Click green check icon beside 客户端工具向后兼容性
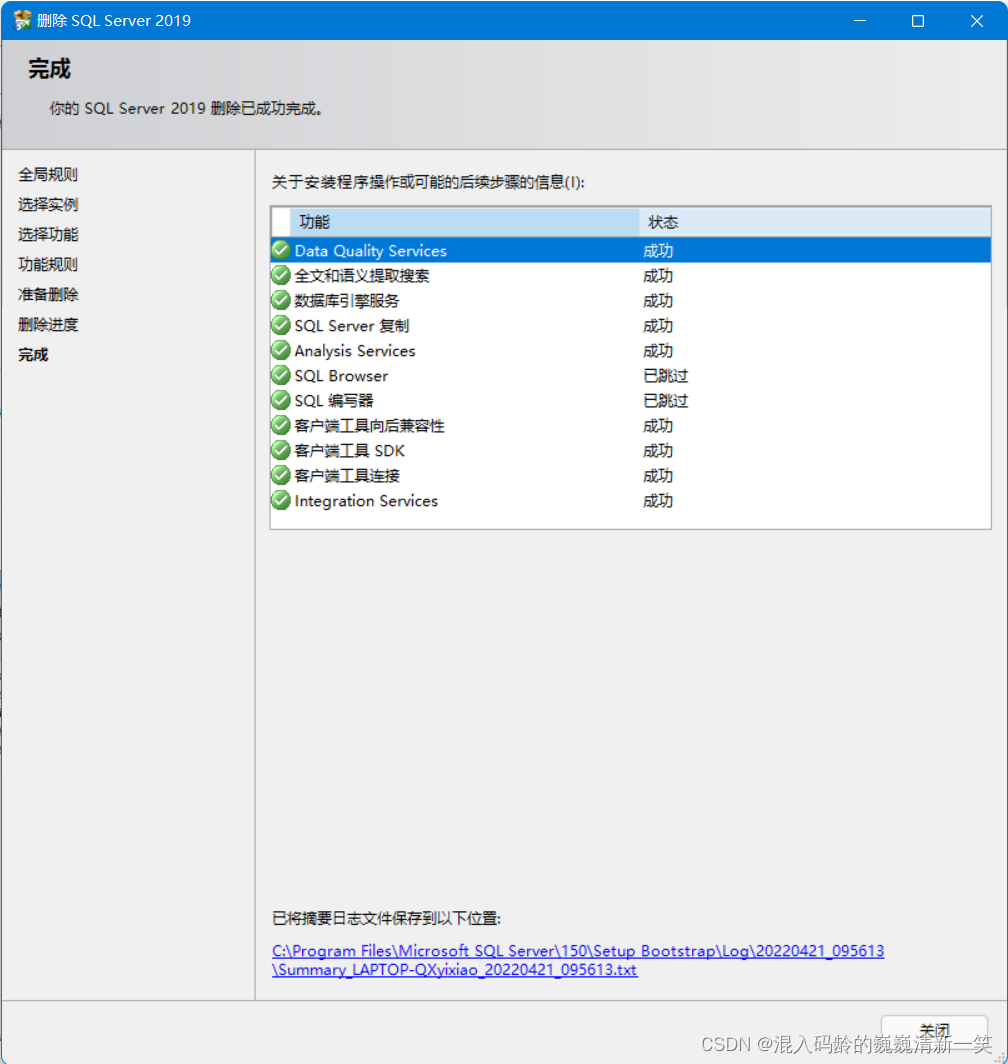1008x1064 pixels. pyautogui.click(x=280, y=425)
